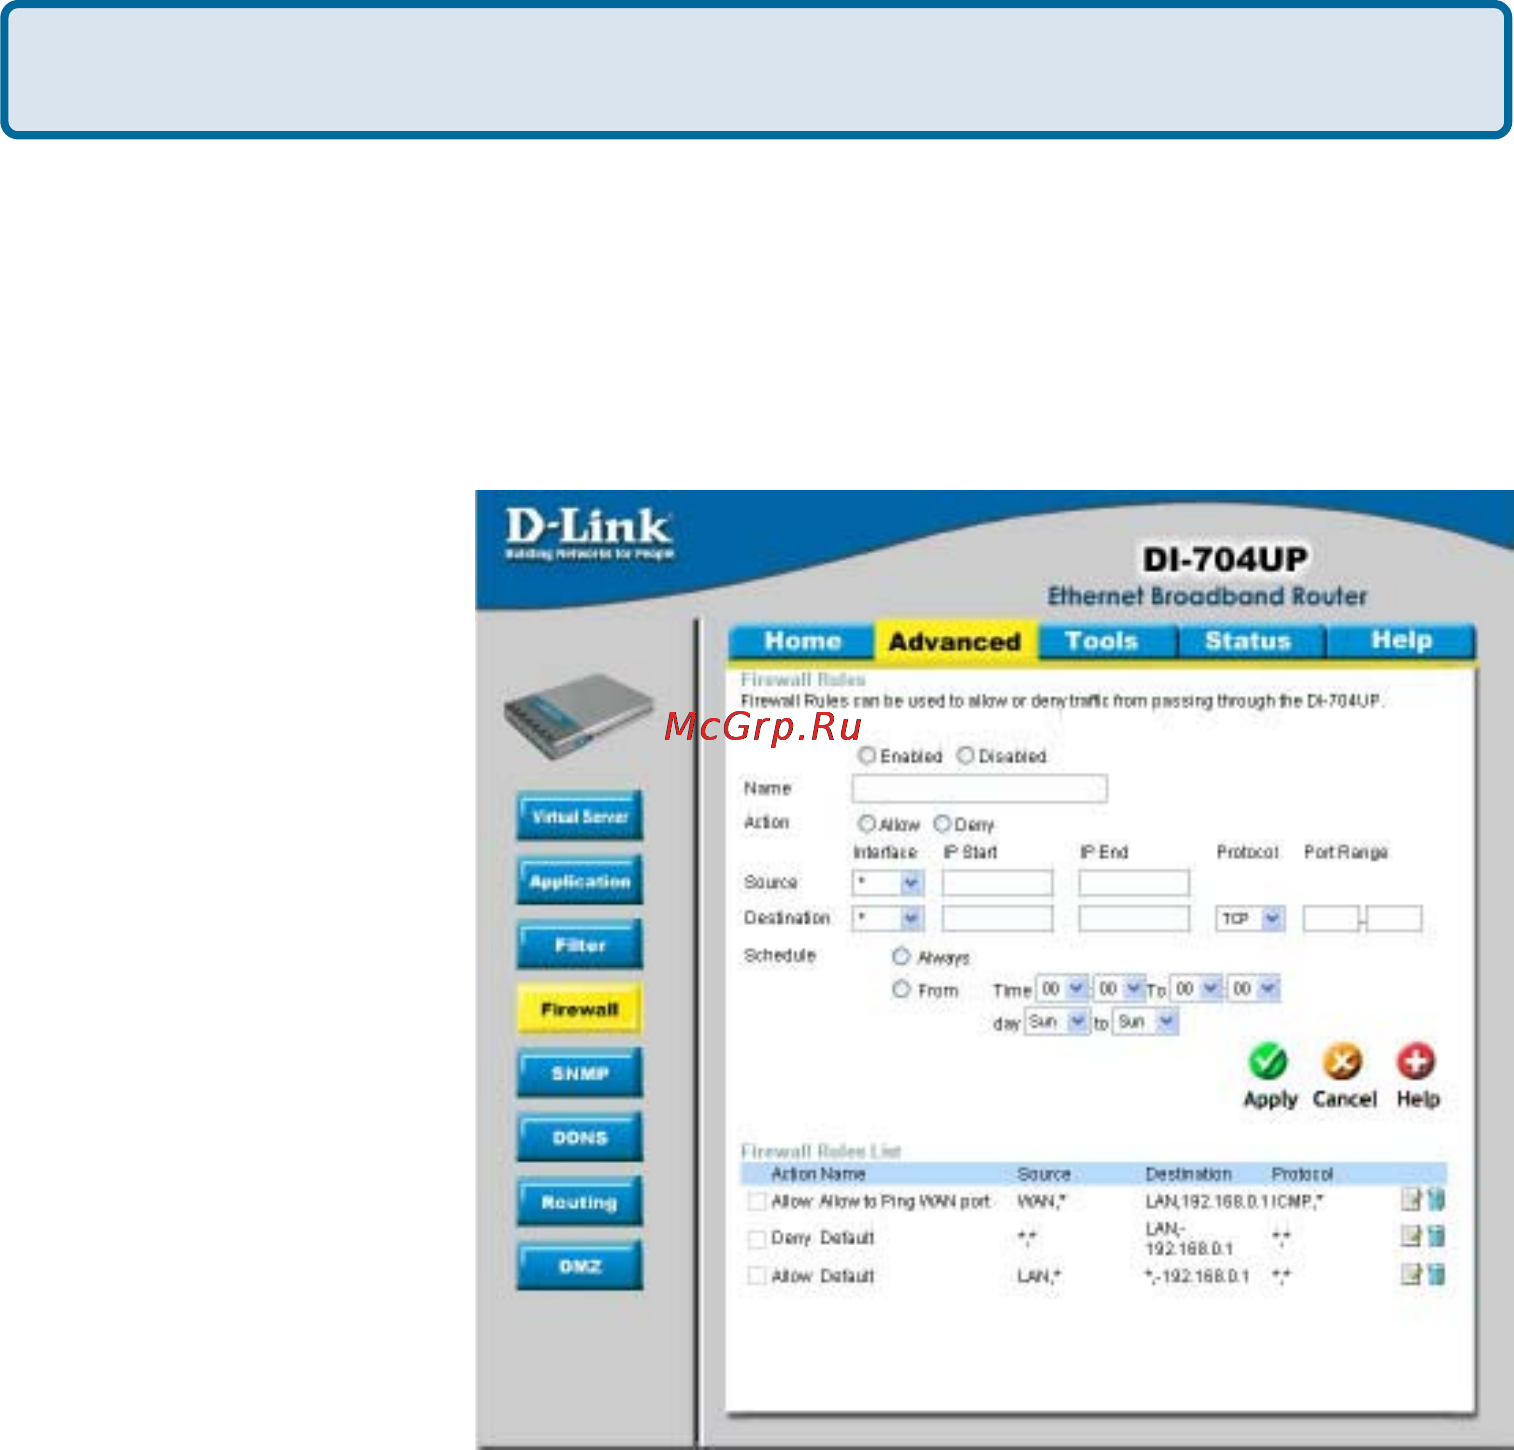1514x1450 pixels.
Task: Open the Application page
Action: (580, 881)
